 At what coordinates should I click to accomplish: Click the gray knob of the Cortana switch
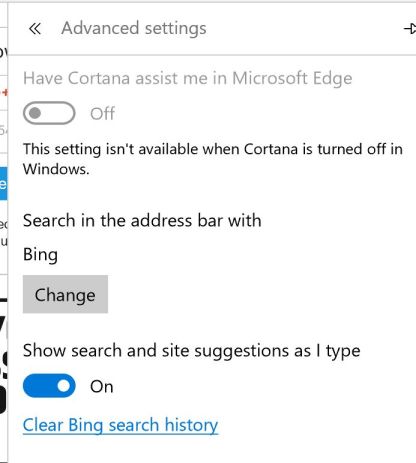click(x=35, y=113)
